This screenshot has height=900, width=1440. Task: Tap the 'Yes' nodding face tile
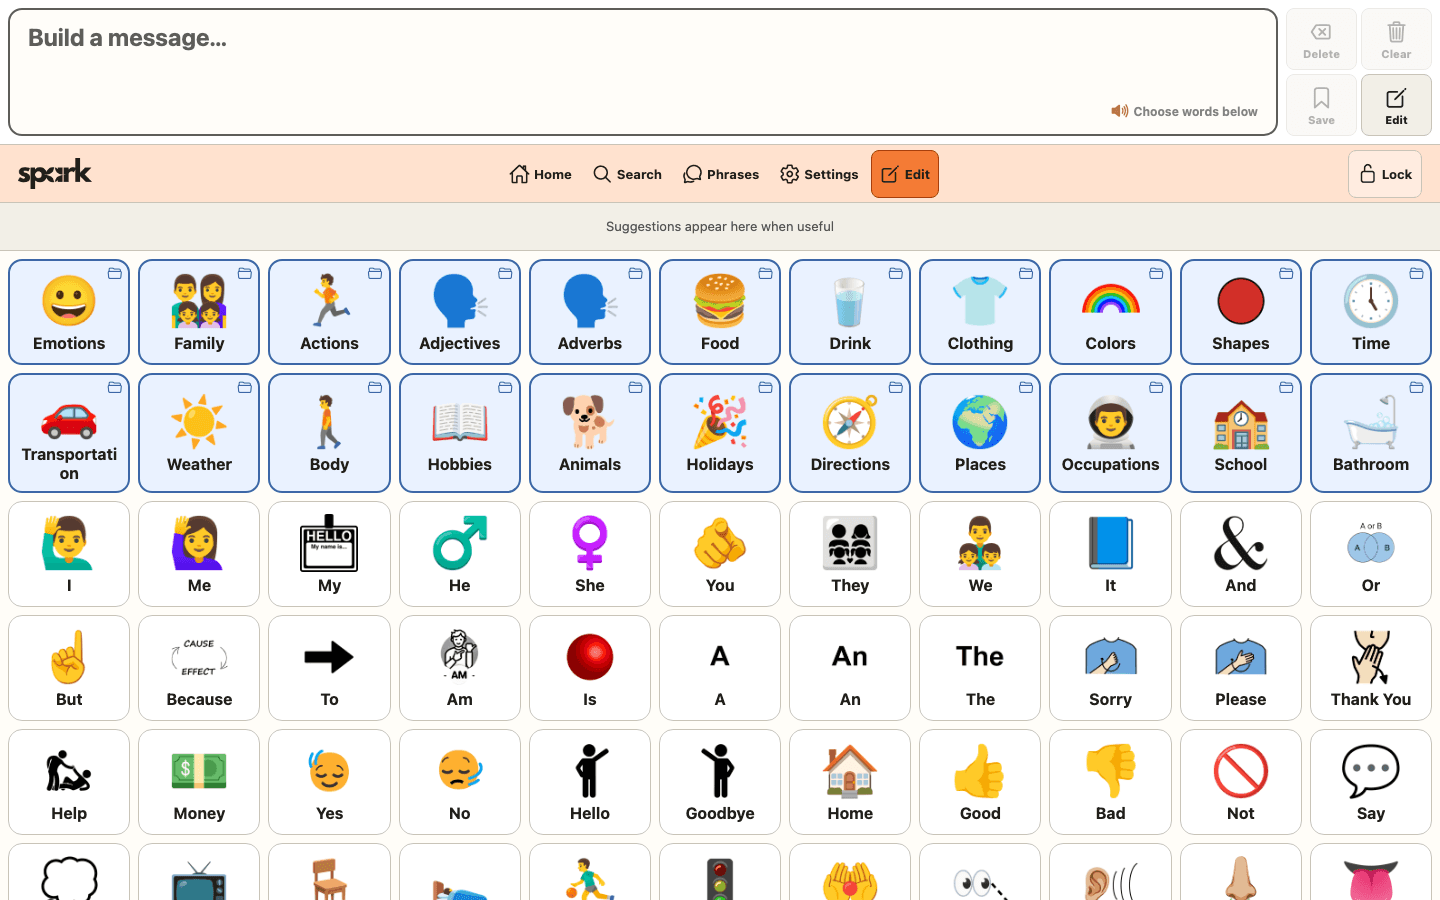329,782
